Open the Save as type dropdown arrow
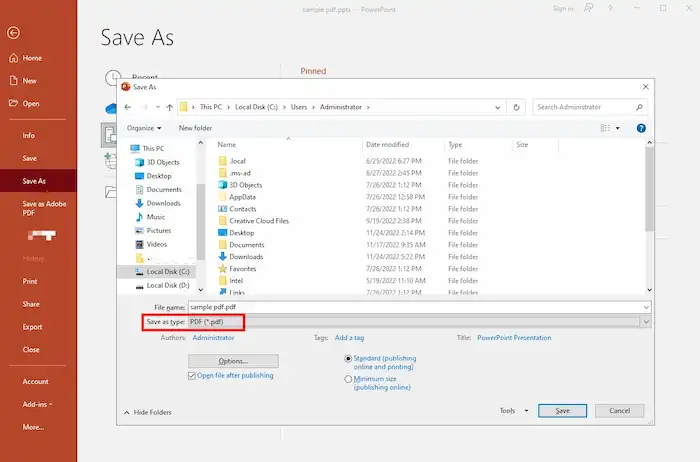The image size is (700, 462). 646,321
